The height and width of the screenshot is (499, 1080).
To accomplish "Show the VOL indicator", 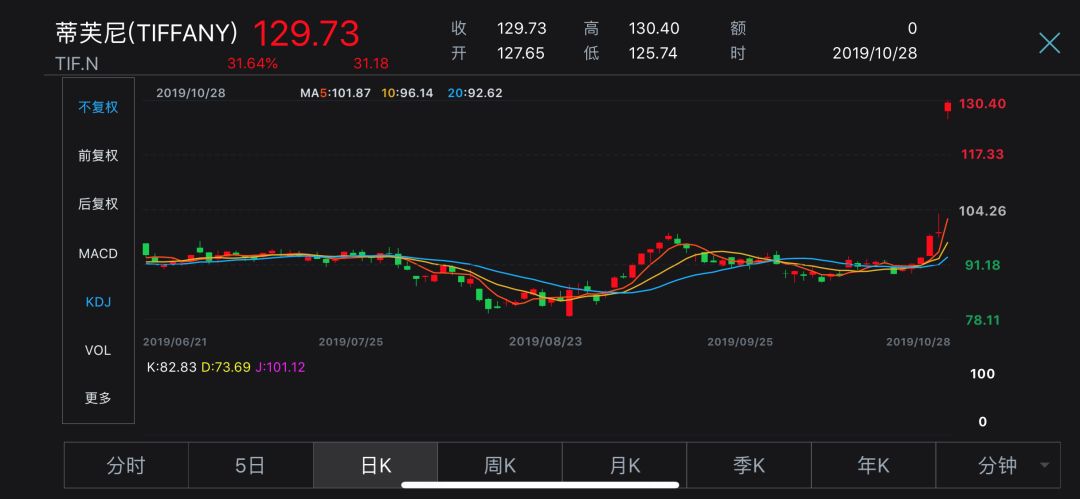I will tap(98, 350).
